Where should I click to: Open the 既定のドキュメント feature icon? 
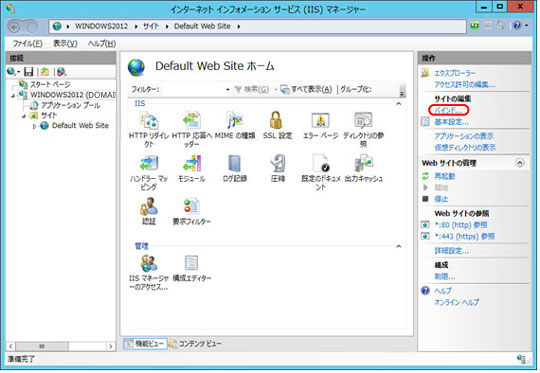(320, 164)
